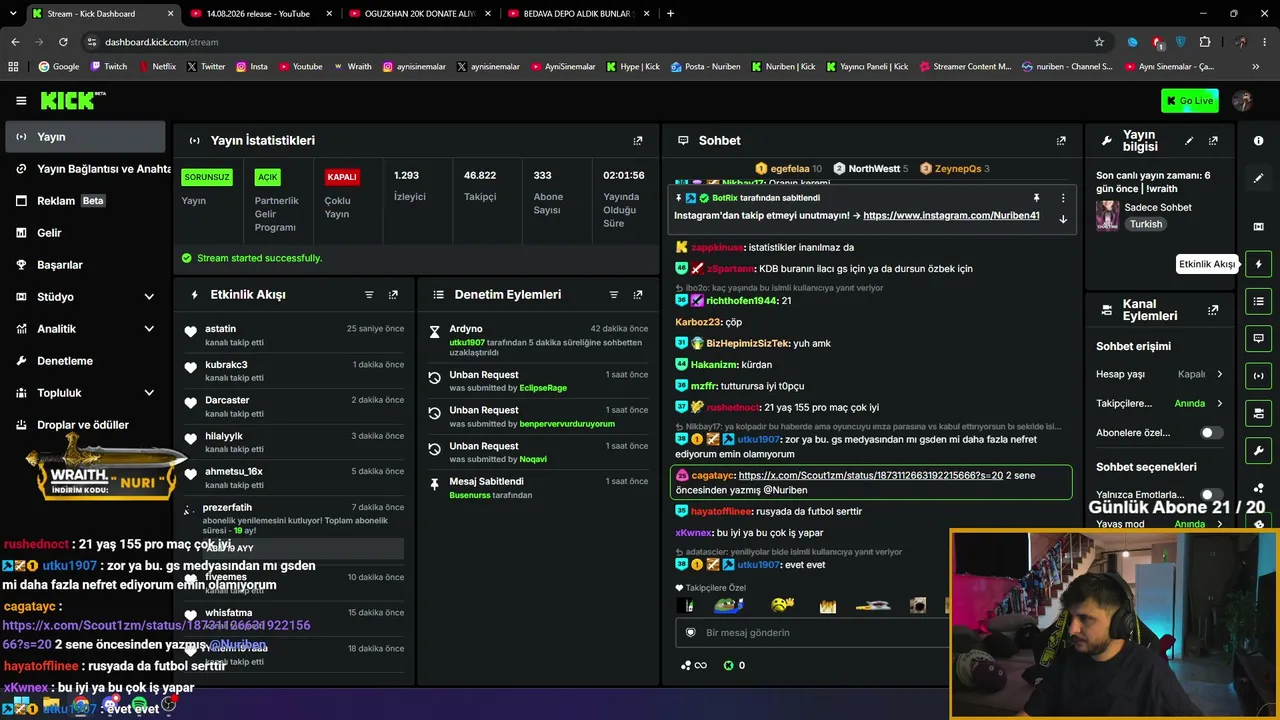Toggle the wrench widget icon in right rail
Screen dimensions: 1280x720
(1259, 450)
